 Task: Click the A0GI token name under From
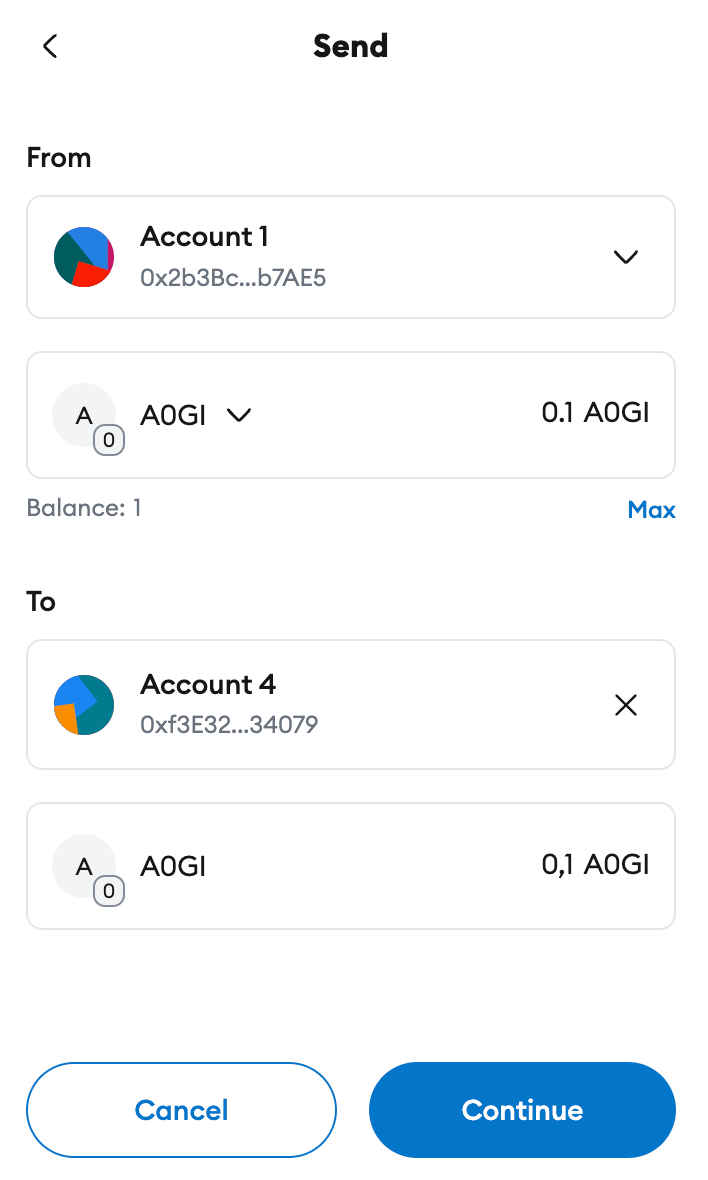coord(173,415)
